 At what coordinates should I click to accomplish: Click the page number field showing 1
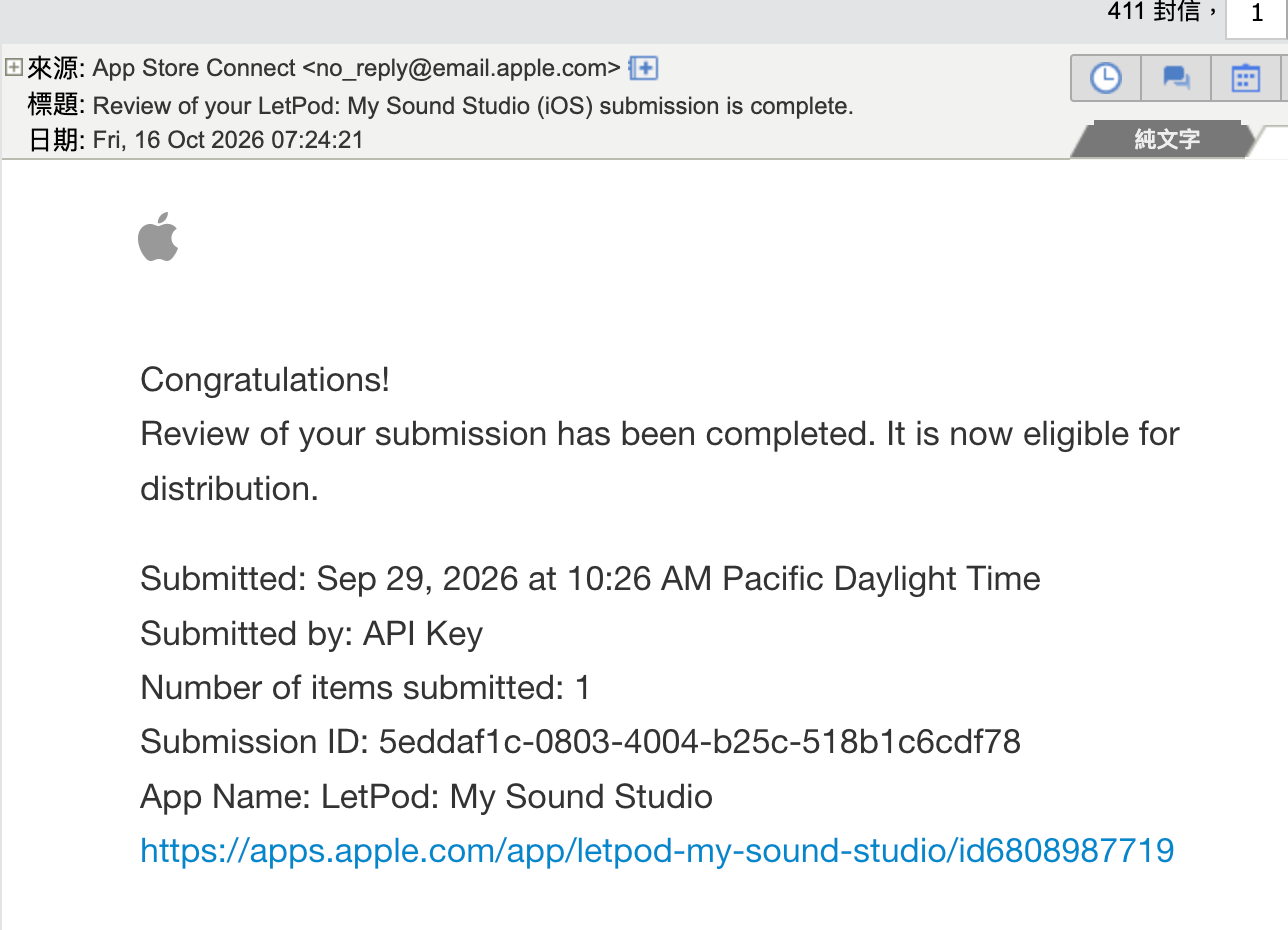tap(1257, 14)
